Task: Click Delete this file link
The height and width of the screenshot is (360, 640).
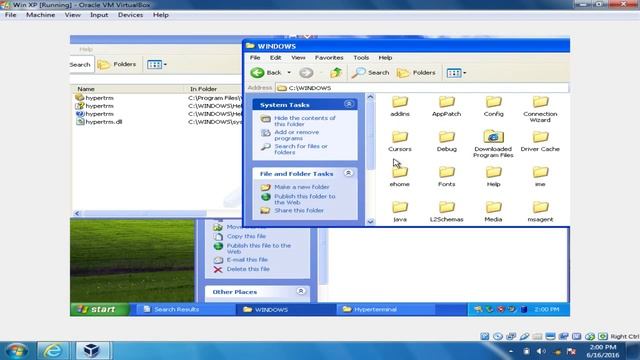Action: tap(248, 269)
